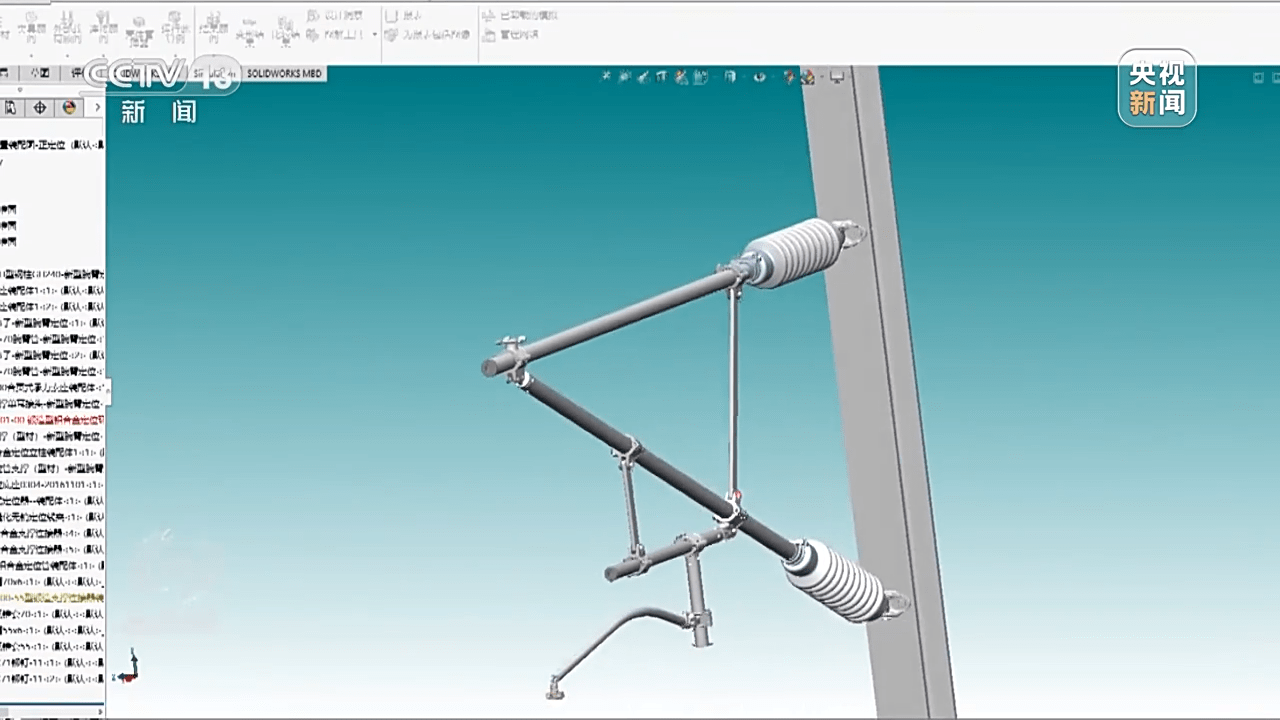
Task: Select the yellow warning item in feature tree
Action: click(x=52, y=597)
